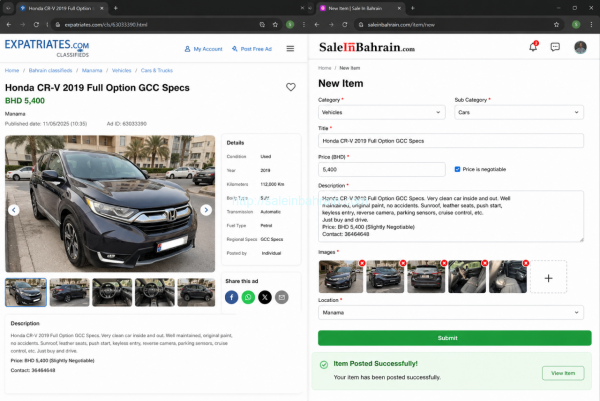Open new tab in left browser window
Screen dimensions: 600x401
click(116, 8)
